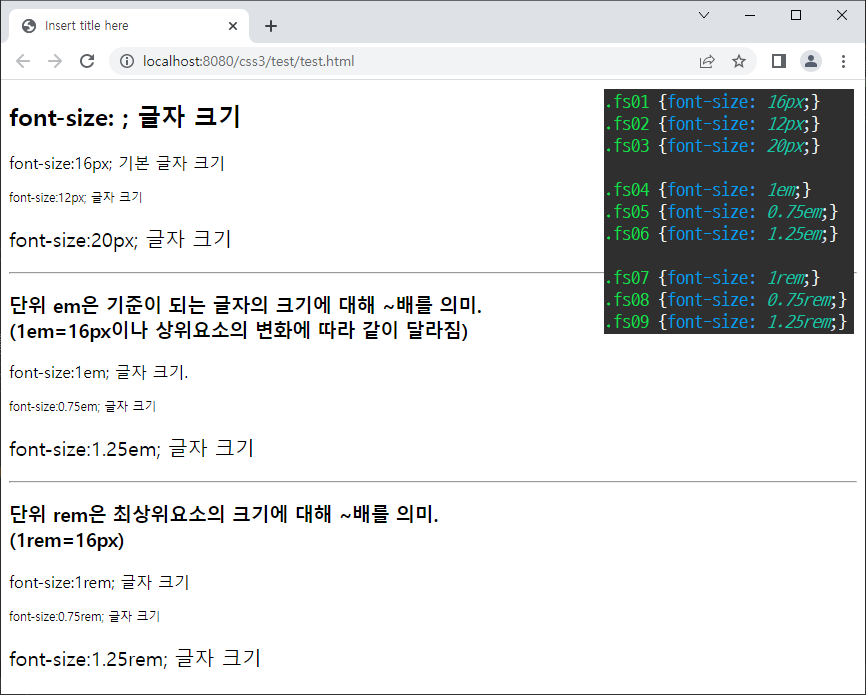The image size is (866, 695).
Task: Click heading 'font-size: ; 글자 크기'
Action: 125,117
